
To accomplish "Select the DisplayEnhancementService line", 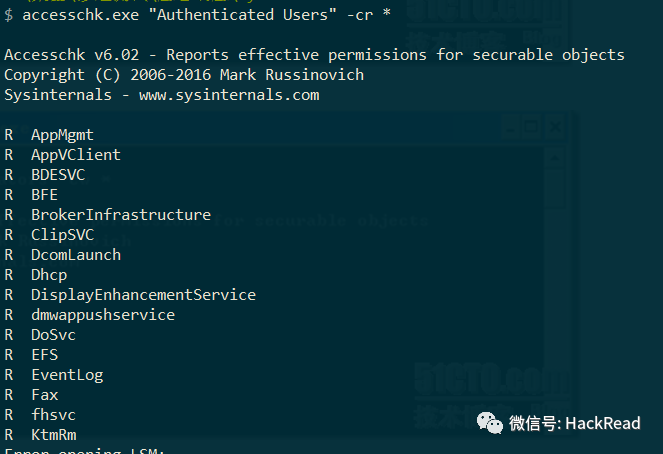I will 130,295.
